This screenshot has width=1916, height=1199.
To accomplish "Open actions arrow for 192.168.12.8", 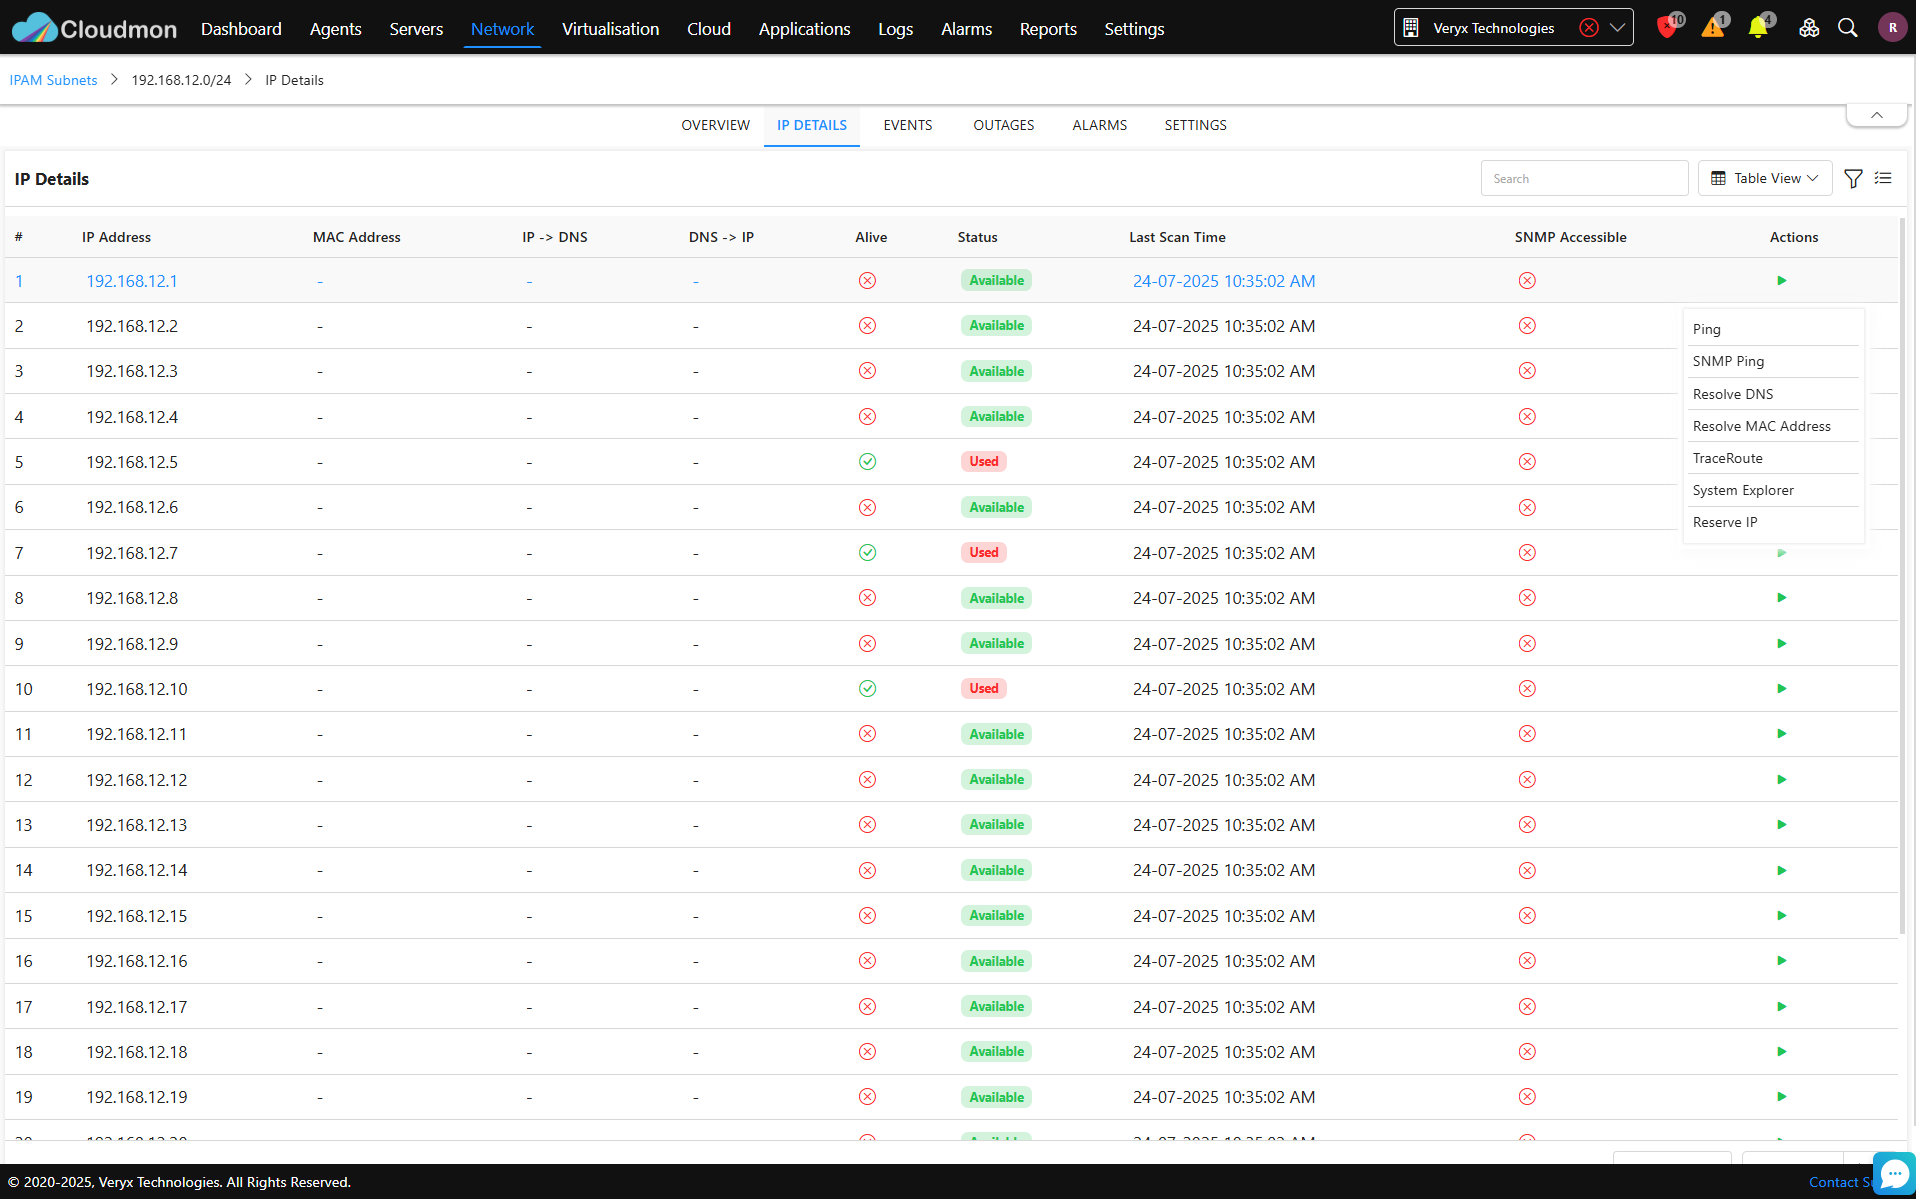I will [1781, 598].
